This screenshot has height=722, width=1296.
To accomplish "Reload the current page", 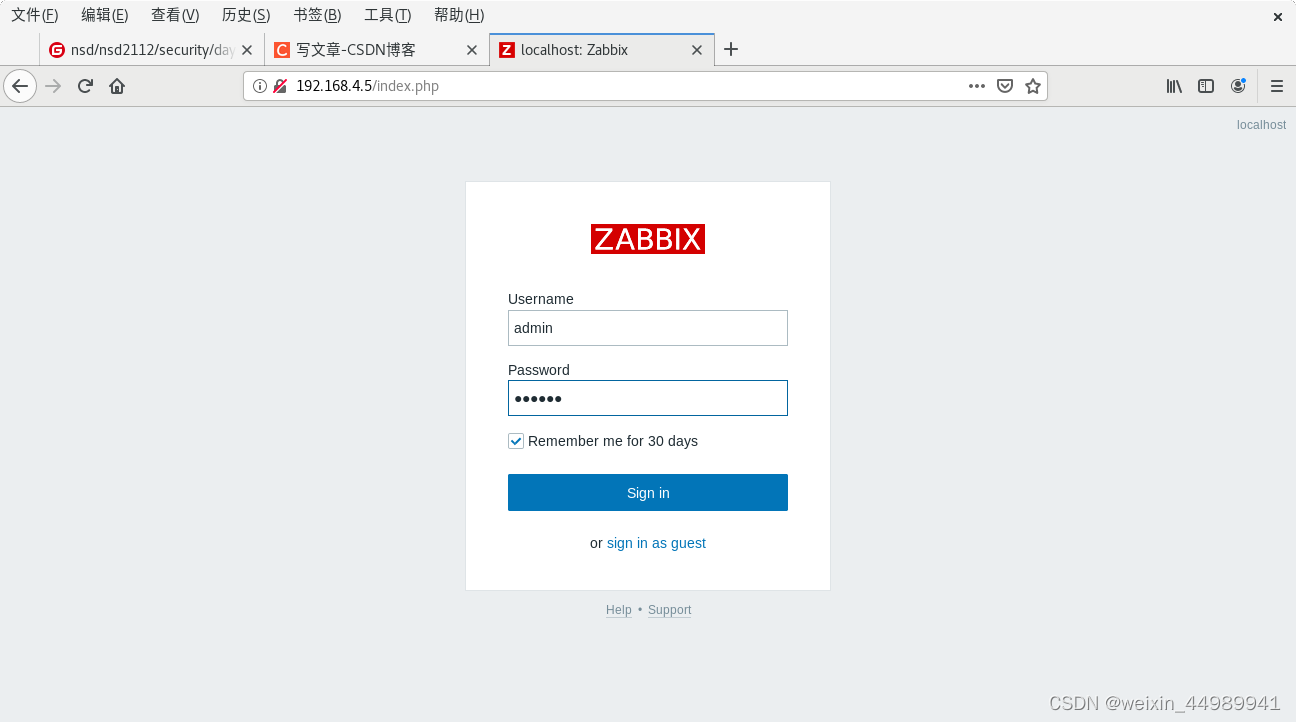I will point(85,86).
